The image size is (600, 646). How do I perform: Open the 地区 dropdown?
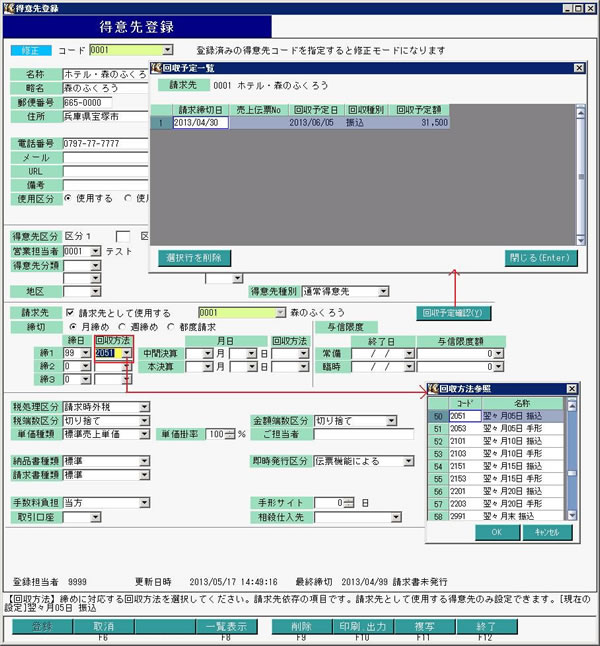pyautogui.click(x=95, y=291)
